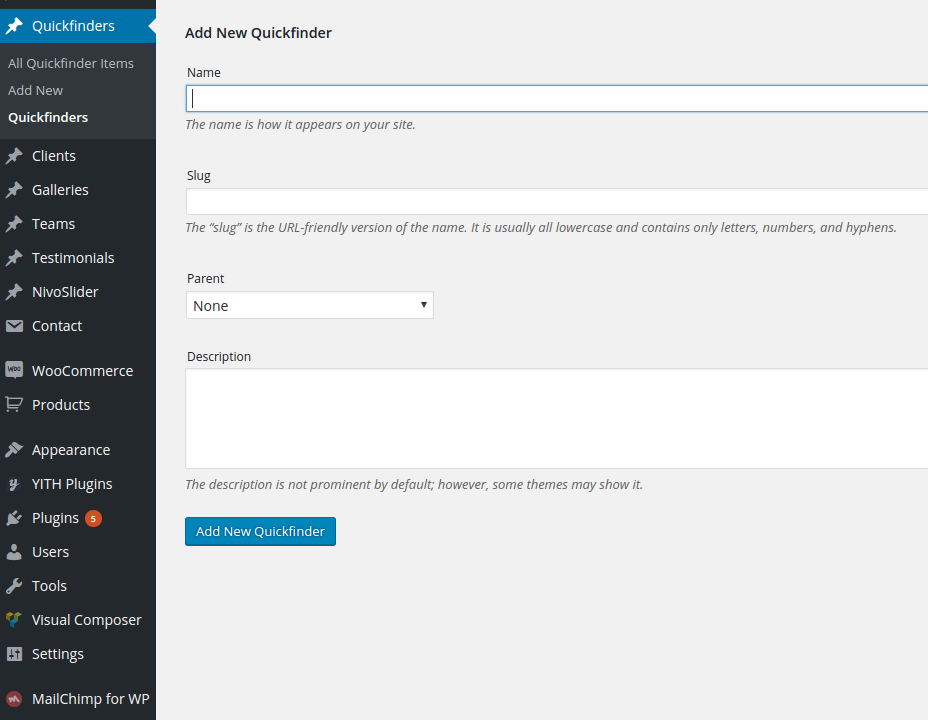Open the Galleries menu item
The image size is (928, 720).
pos(60,190)
